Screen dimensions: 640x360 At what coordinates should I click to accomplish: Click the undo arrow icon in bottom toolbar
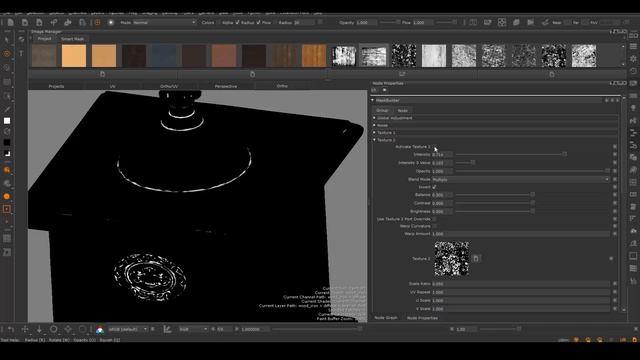click(11, 329)
